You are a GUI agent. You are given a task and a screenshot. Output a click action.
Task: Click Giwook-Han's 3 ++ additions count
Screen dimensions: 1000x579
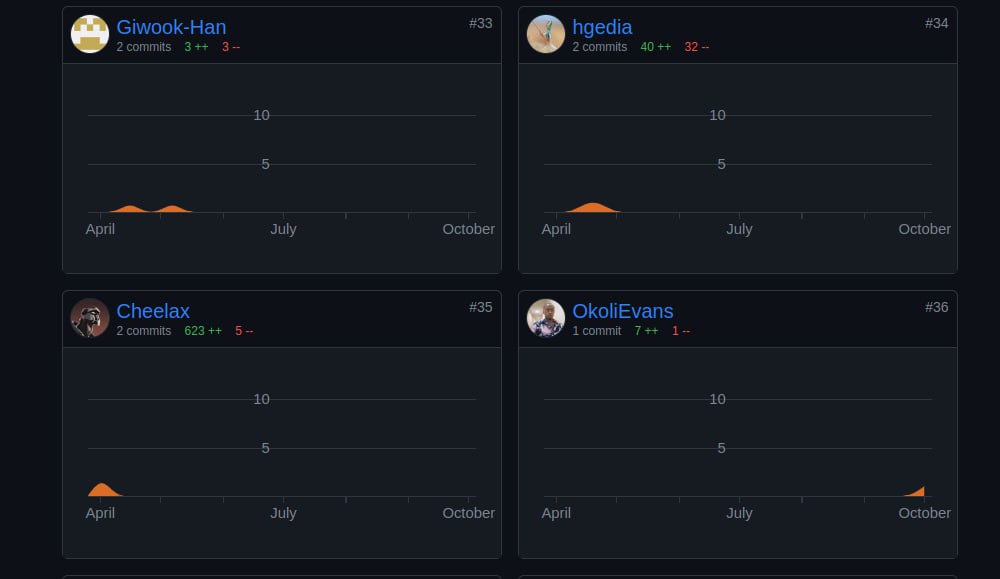(x=196, y=47)
